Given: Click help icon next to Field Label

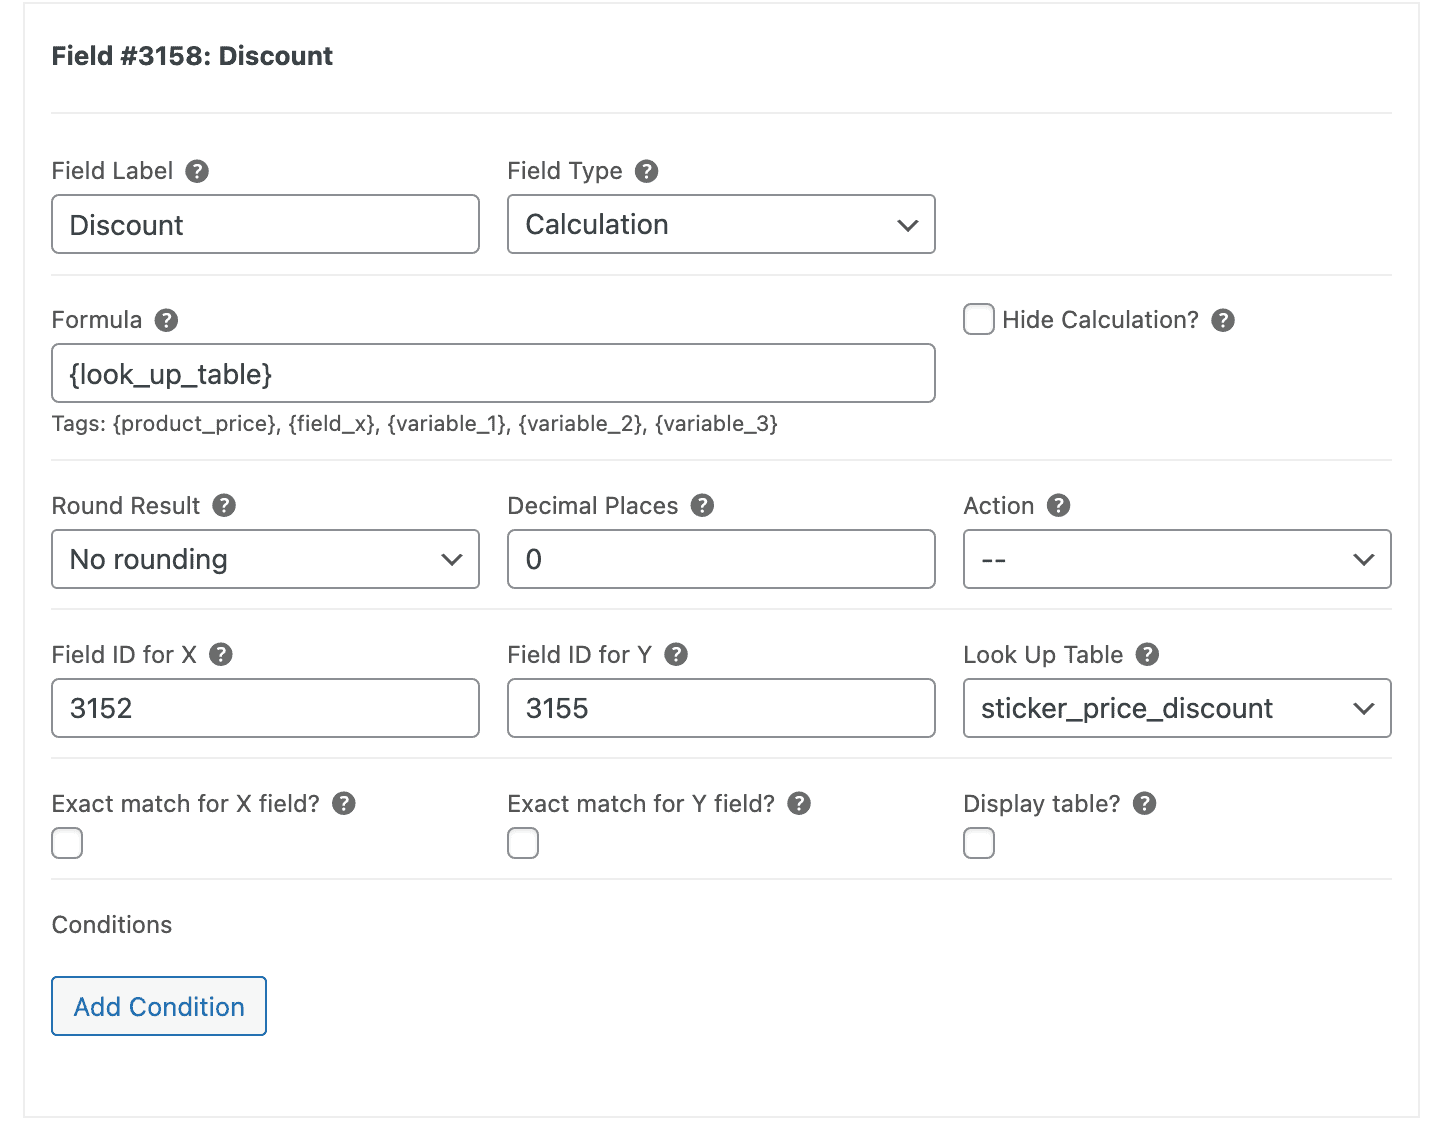Looking at the screenshot, I should [197, 171].
